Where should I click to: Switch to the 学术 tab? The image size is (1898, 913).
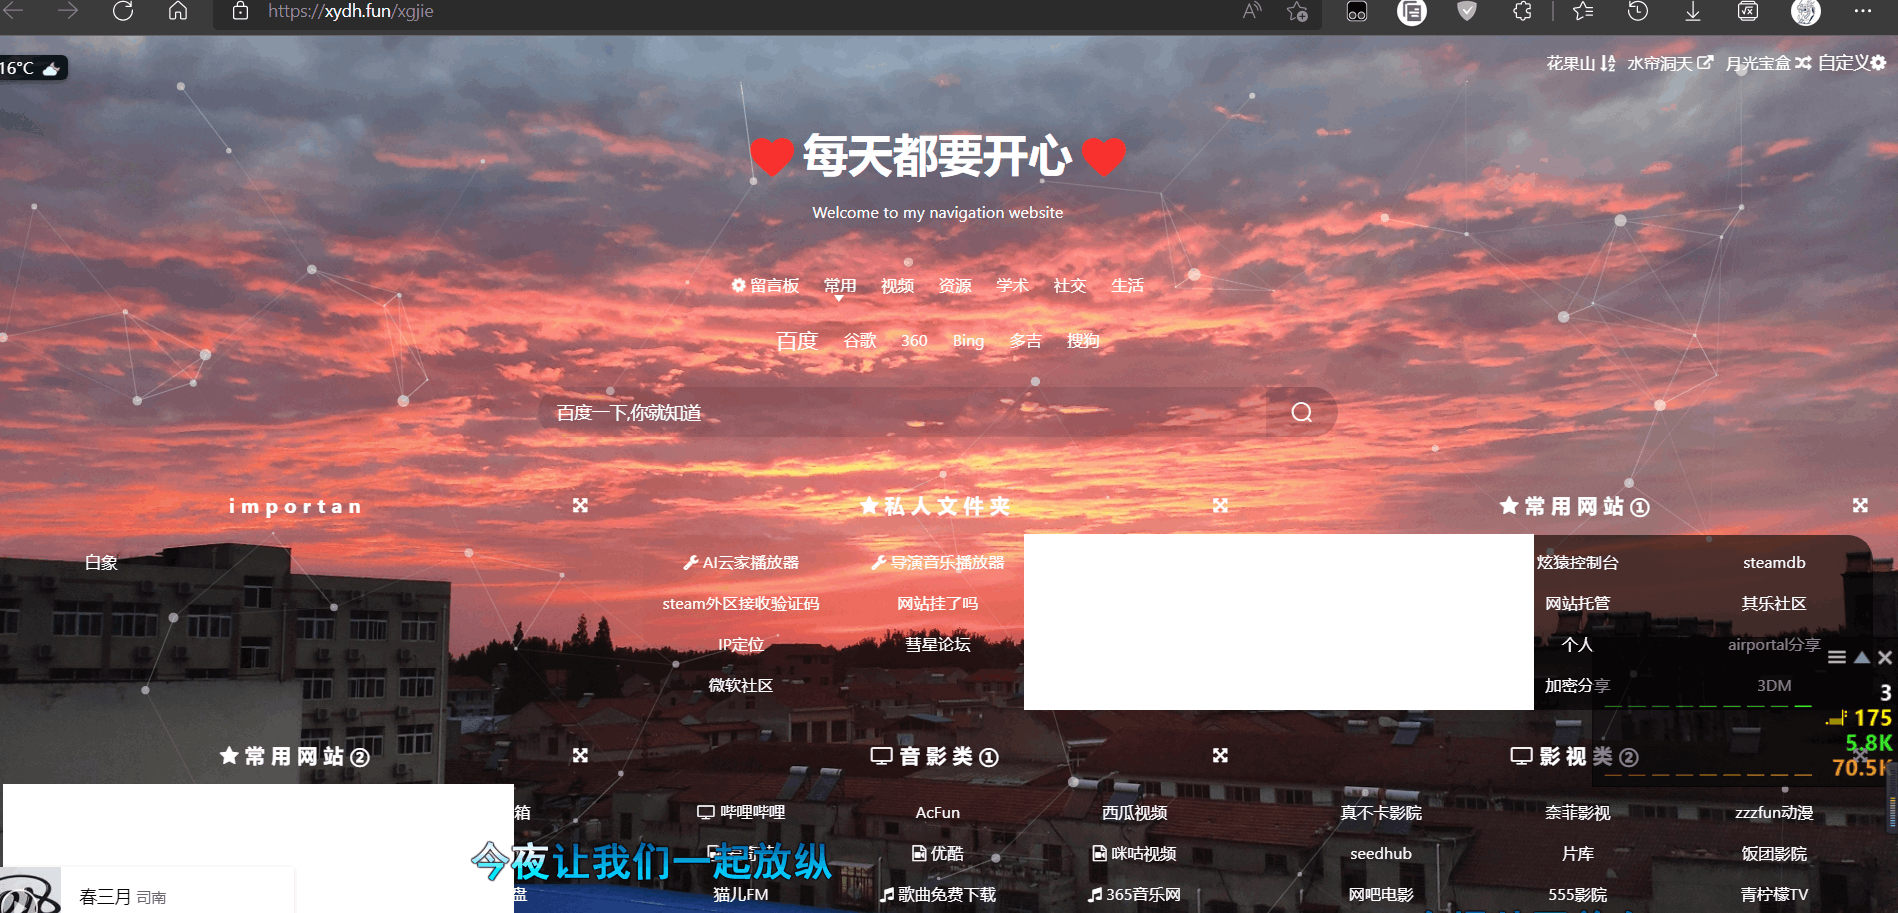pyautogui.click(x=1012, y=286)
